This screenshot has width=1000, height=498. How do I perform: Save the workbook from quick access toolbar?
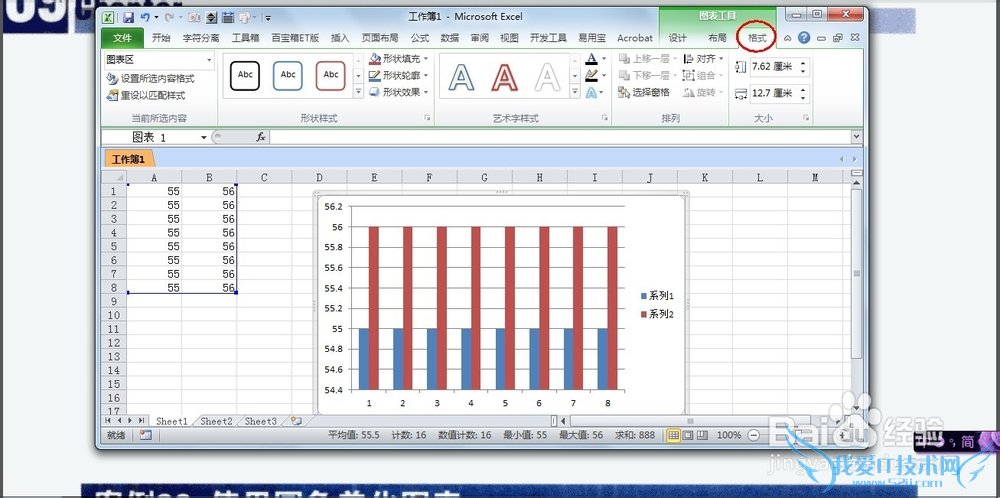click(x=129, y=18)
